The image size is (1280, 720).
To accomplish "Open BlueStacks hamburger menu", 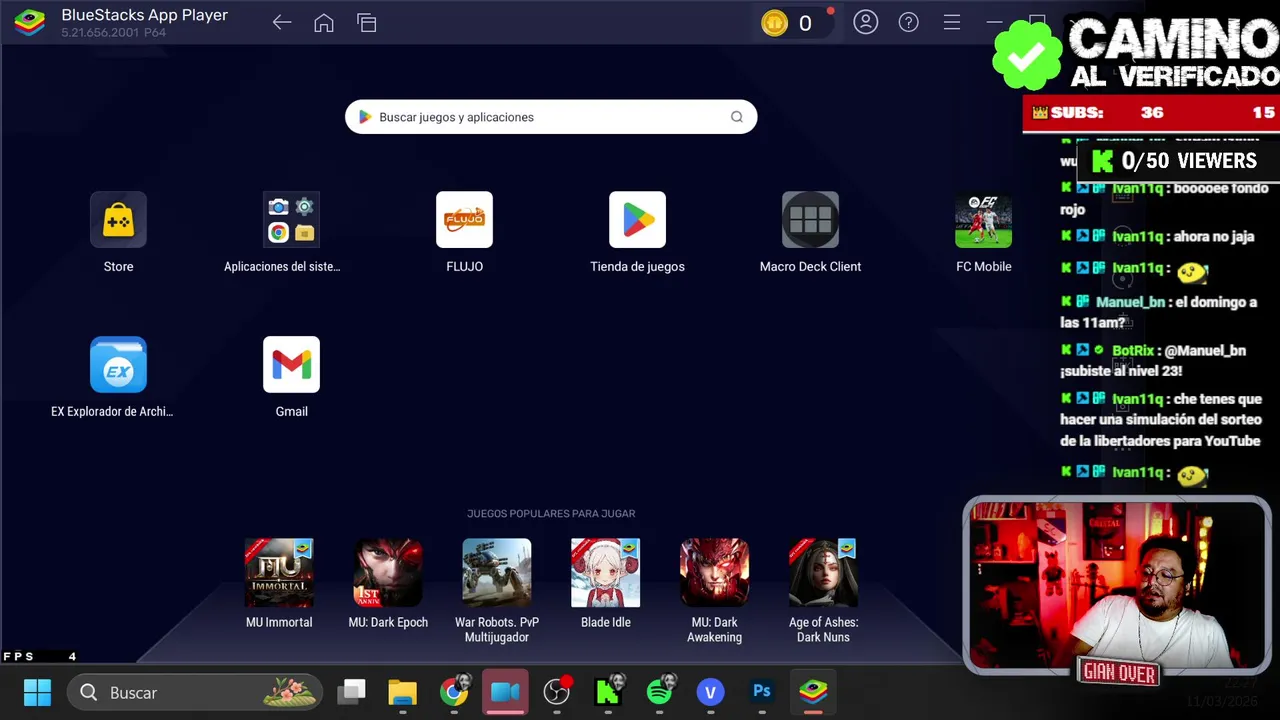I will click(952, 22).
